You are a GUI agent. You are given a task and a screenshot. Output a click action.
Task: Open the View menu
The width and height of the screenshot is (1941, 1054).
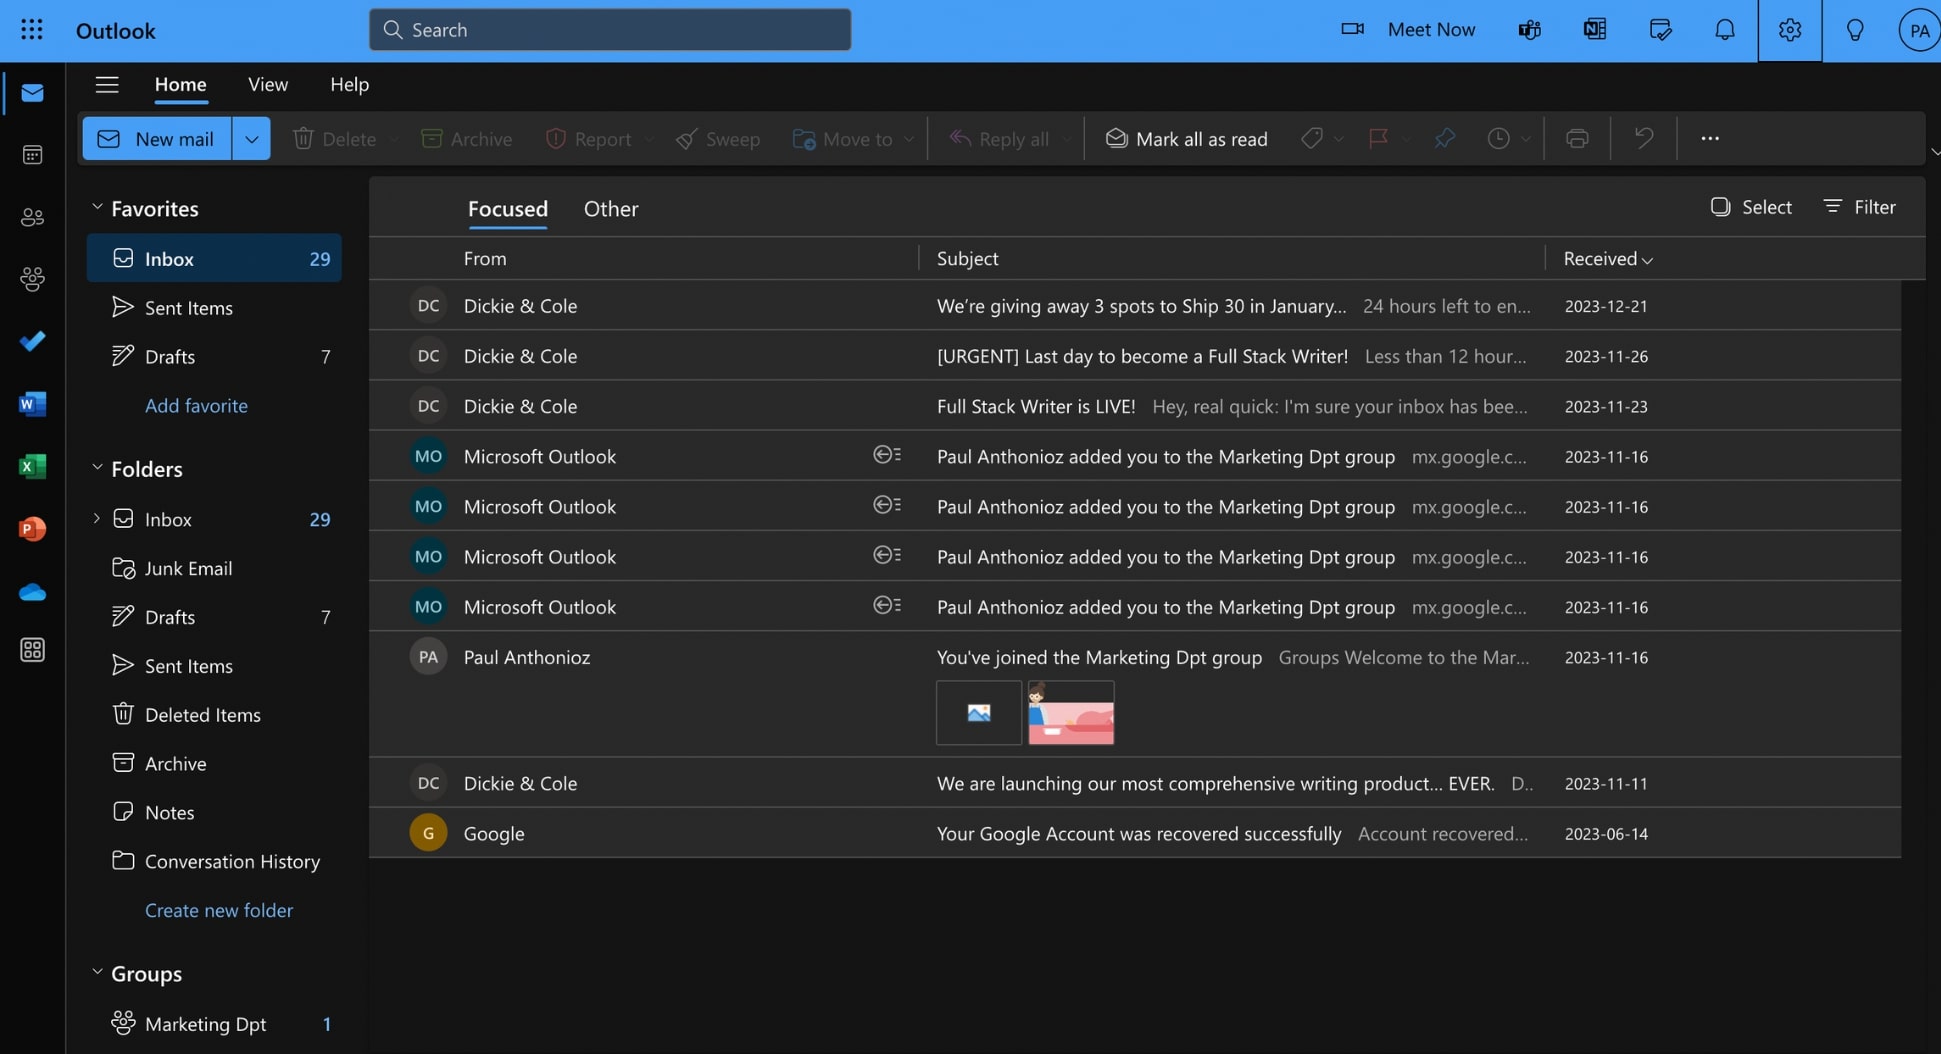click(x=266, y=84)
